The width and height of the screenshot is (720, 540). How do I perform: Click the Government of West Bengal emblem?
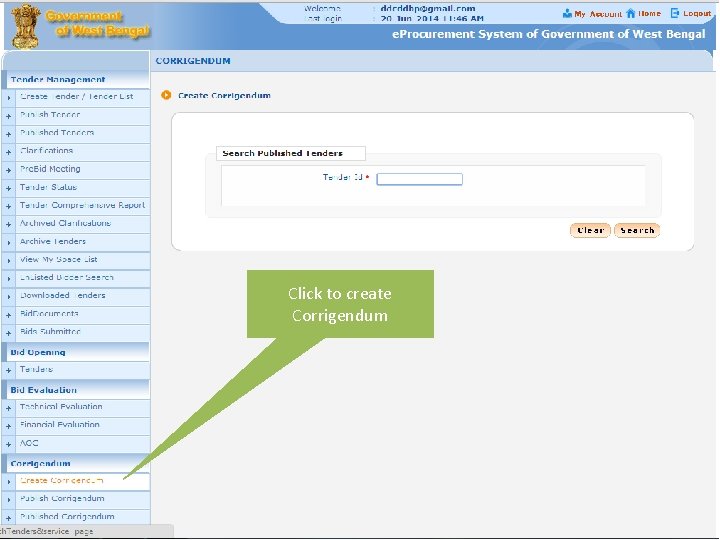[26, 26]
